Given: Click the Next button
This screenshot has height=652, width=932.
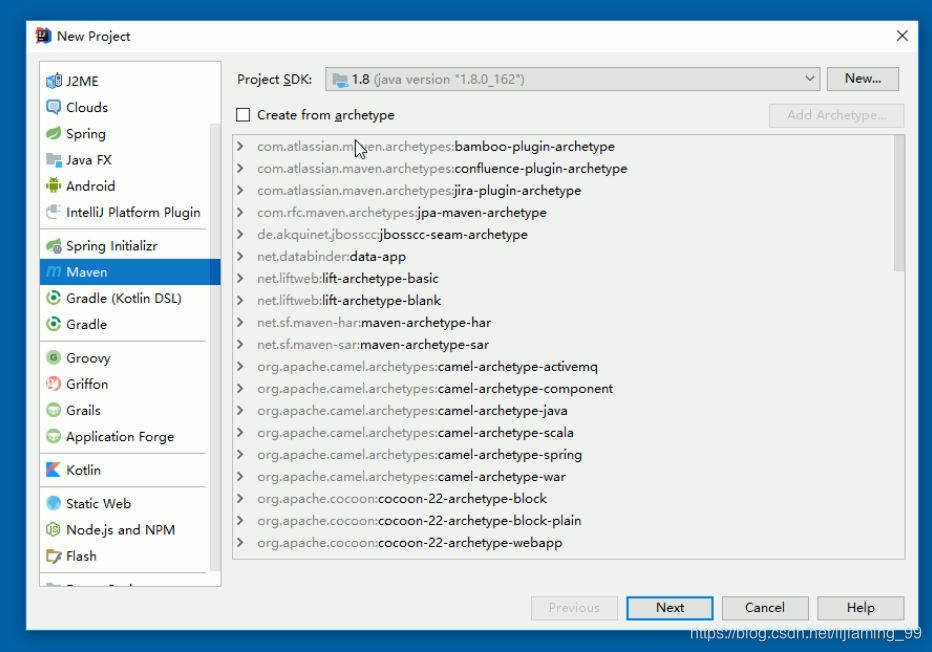Looking at the screenshot, I should [670, 607].
